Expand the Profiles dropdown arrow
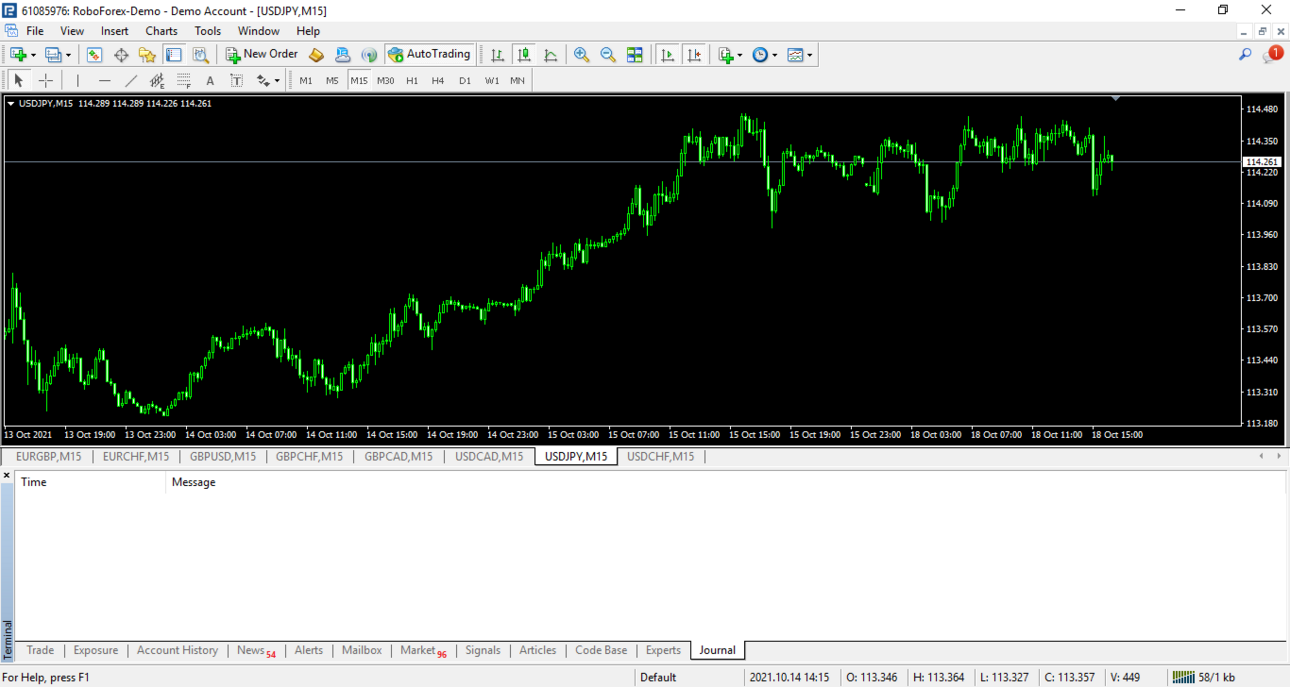 68,55
